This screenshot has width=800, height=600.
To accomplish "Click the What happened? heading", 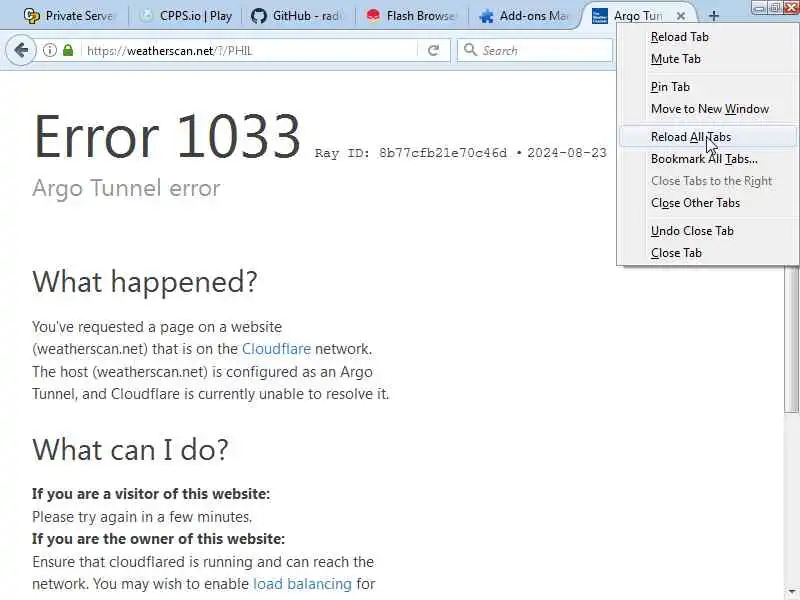I will 144,281.
